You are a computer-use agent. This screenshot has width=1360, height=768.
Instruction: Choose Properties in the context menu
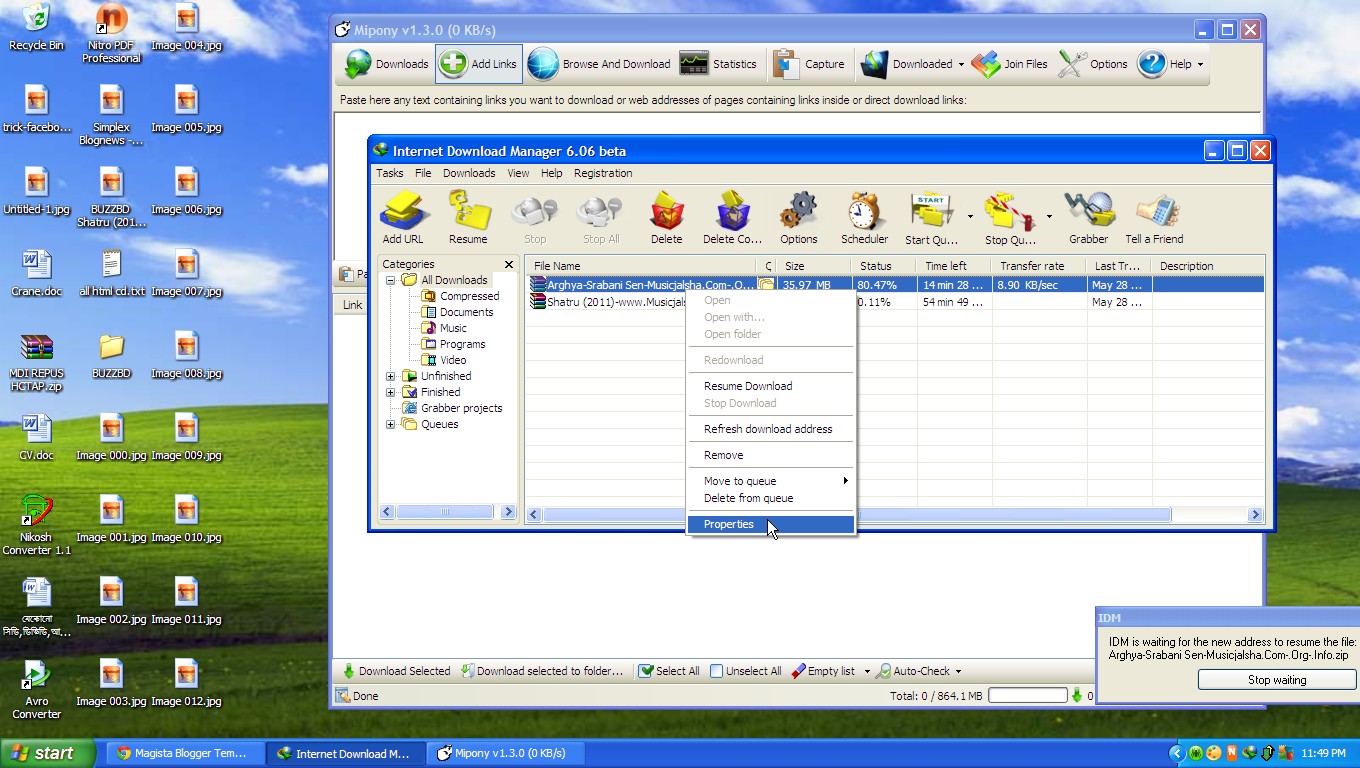[771, 524]
